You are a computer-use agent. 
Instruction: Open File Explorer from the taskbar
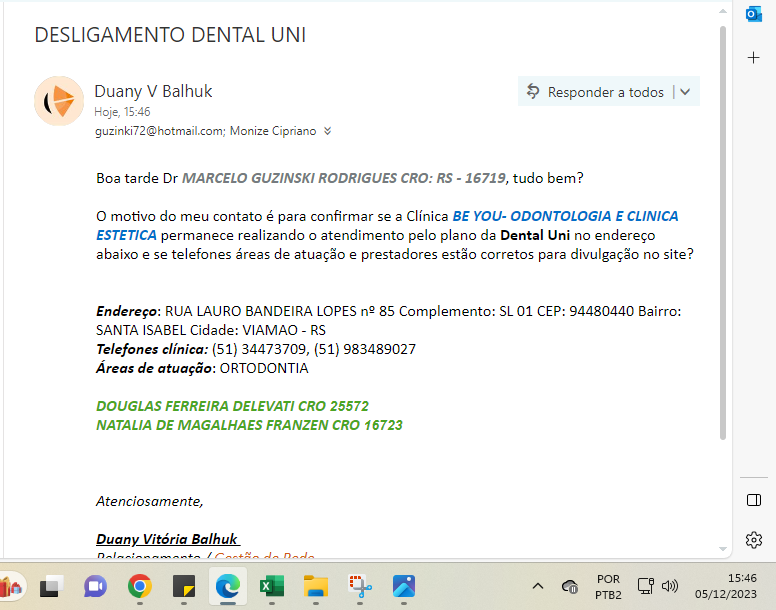click(x=316, y=586)
